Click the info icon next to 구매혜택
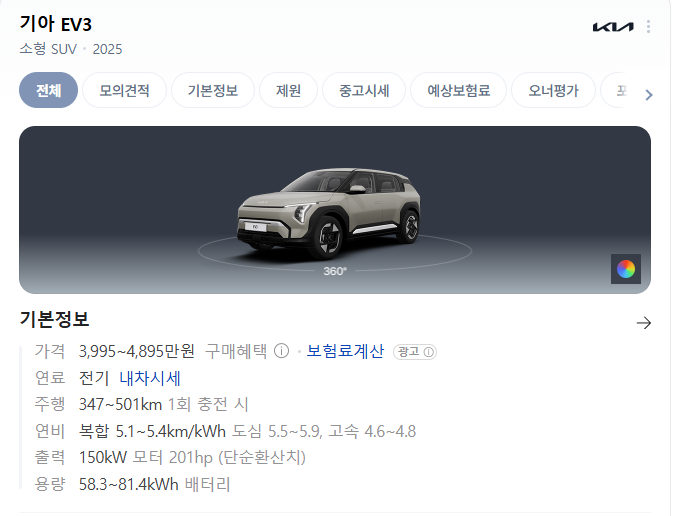This screenshot has width=687, height=516. pos(281,351)
